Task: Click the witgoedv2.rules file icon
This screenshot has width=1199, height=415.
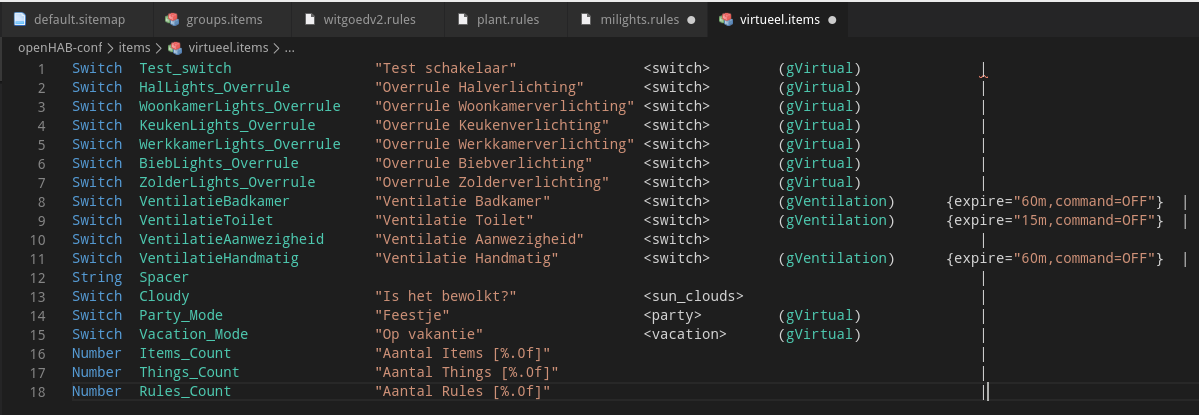Action: 313,19
